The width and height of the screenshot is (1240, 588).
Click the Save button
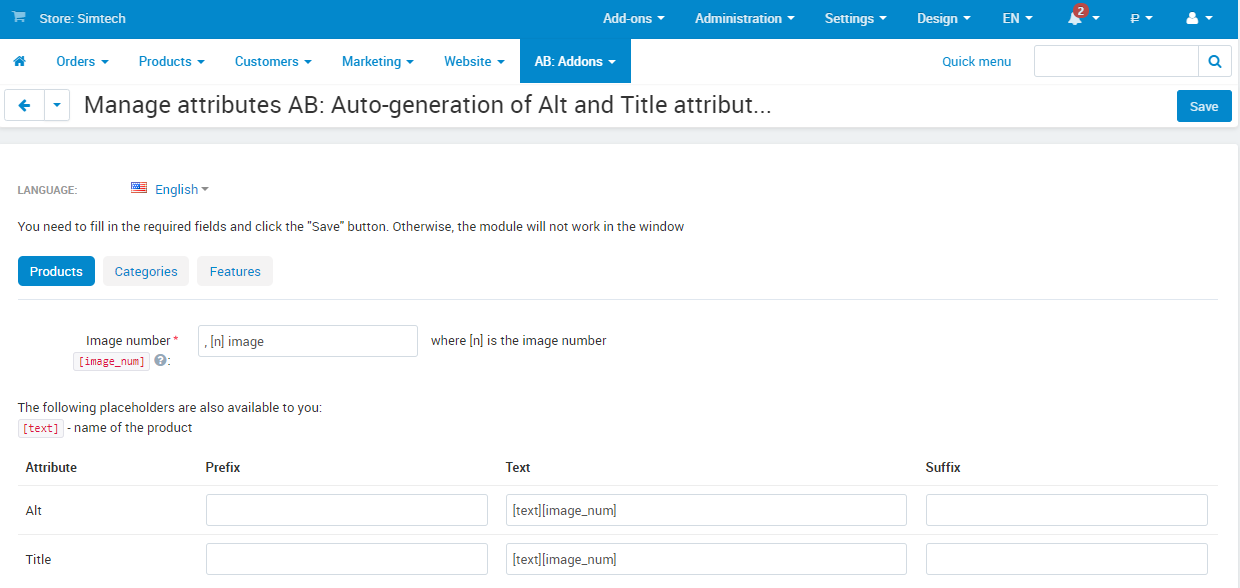(x=1203, y=105)
